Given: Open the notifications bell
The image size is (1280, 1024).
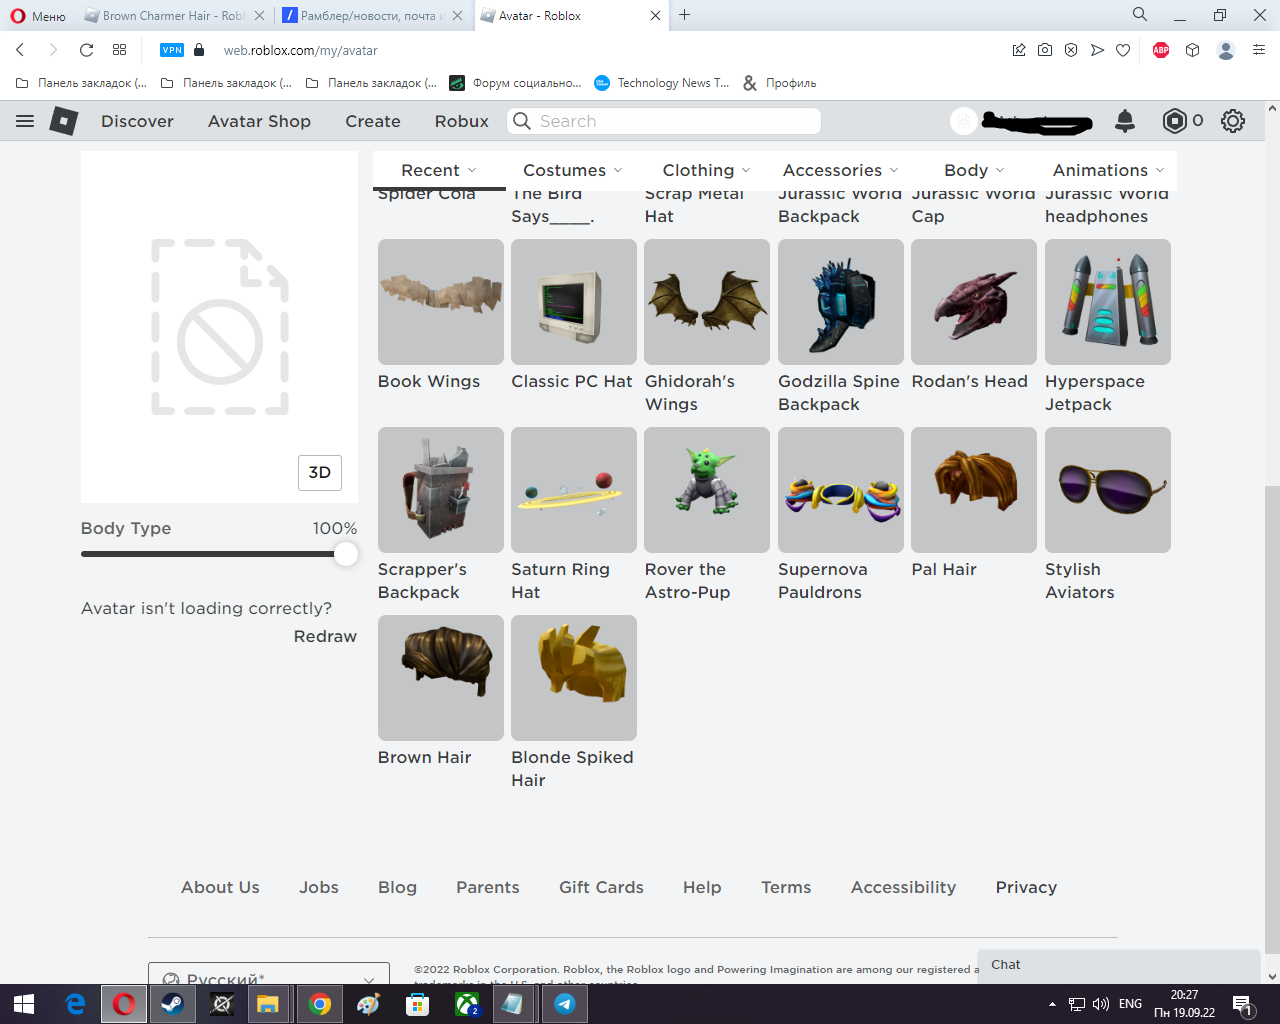Looking at the screenshot, I should (x=1125, y=121).
